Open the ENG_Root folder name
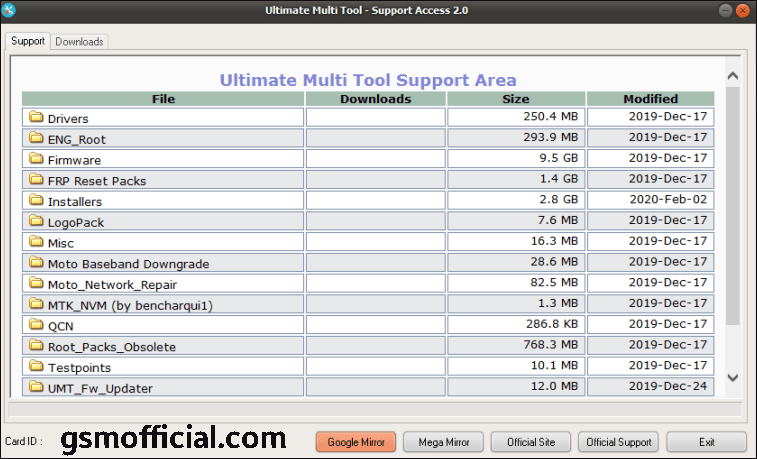The width and height of the screenshot is (757, 459). [77, 139]
